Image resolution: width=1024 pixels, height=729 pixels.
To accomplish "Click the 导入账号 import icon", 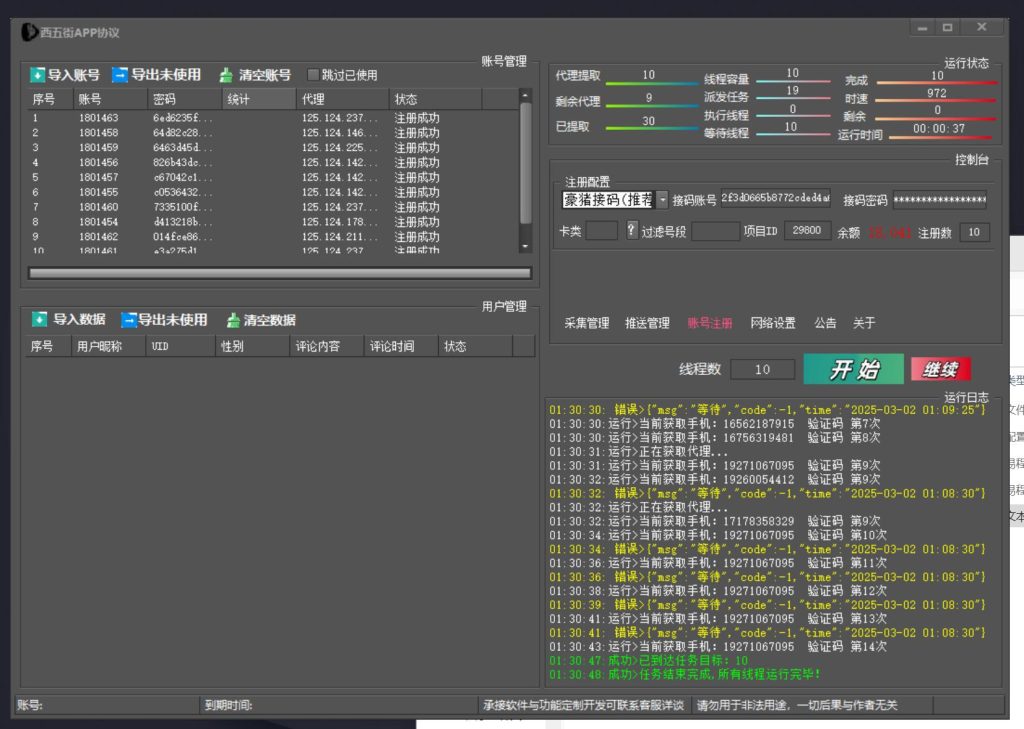I will tap(38, 75).
